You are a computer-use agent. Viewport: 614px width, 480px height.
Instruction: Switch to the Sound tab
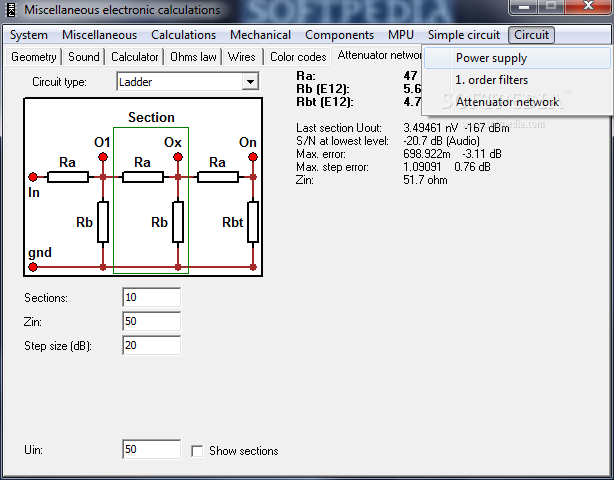(83, 57)
